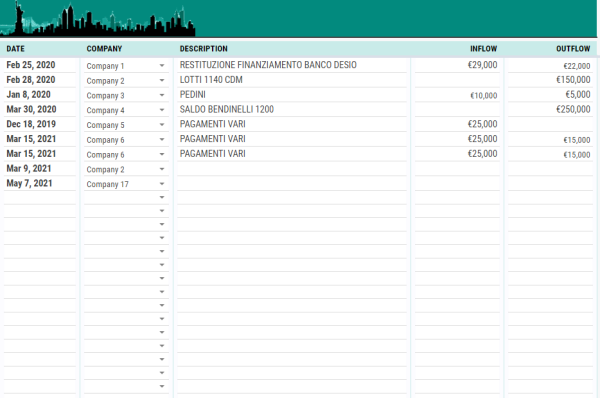
Task: Select SALDO BENDINELLI 1200 description
Action: (x=227, y=109)
